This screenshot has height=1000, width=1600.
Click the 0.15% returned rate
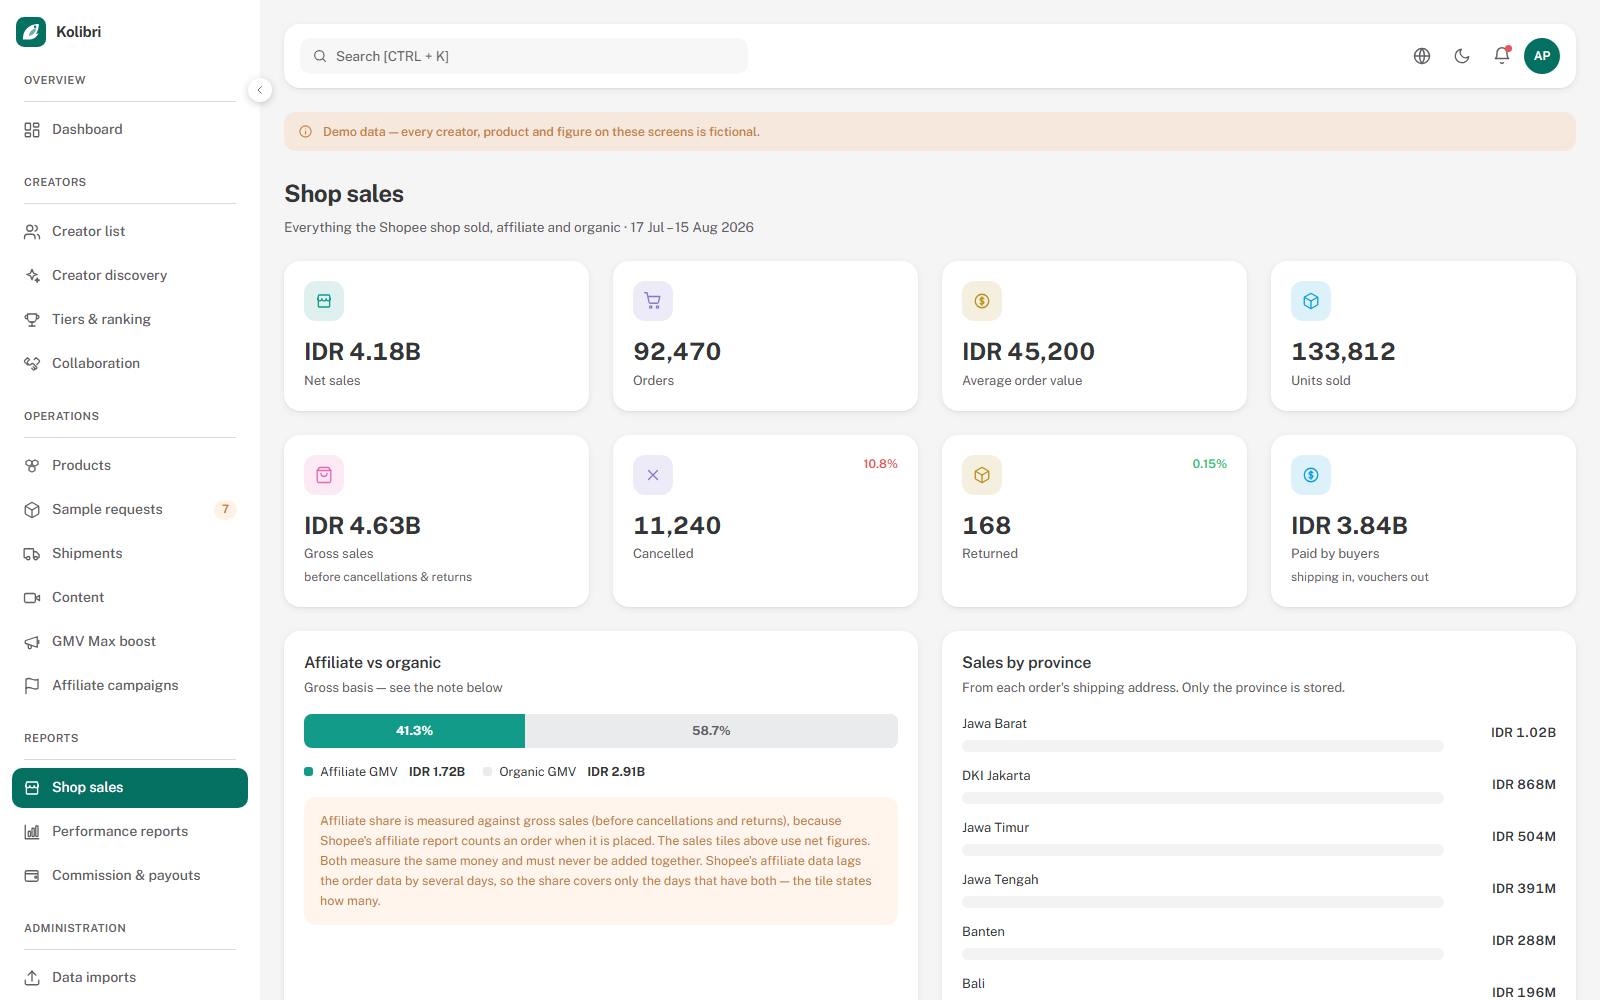[1209, 464]
